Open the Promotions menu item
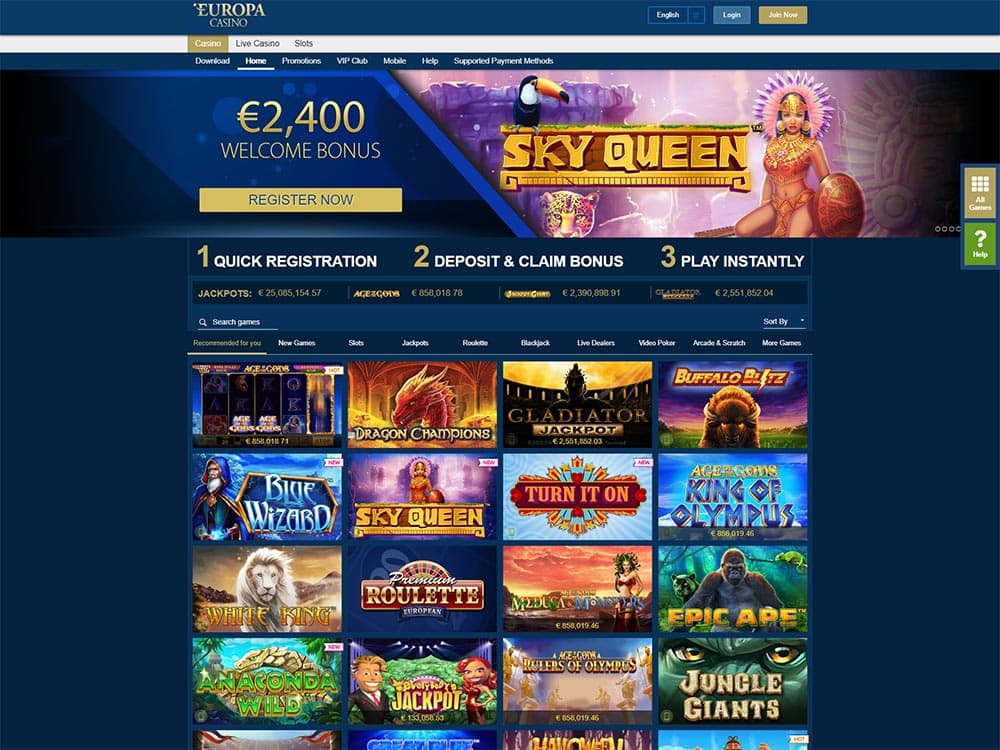This screenshot has width=1000, height=750. [301, 61]
